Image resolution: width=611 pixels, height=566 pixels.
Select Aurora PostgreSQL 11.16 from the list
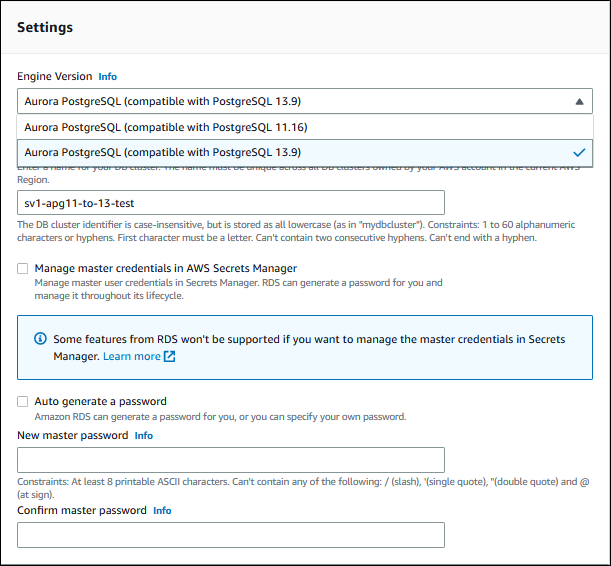(x=165, y=127)
